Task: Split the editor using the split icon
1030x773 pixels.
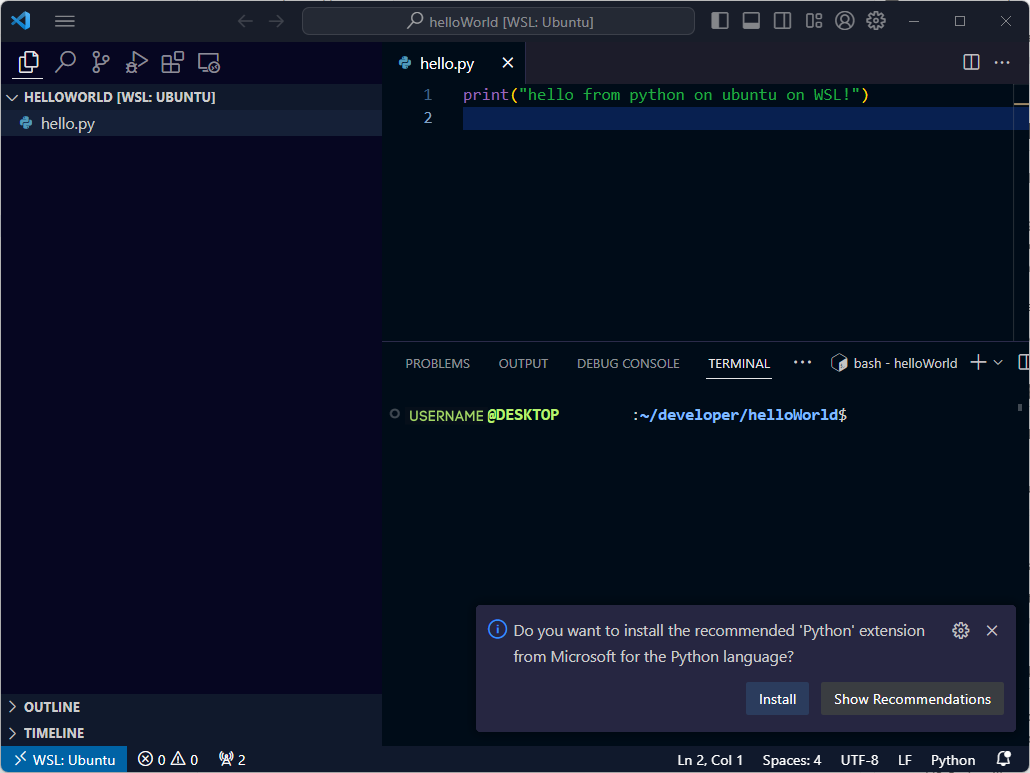Action: coord(970,62)
